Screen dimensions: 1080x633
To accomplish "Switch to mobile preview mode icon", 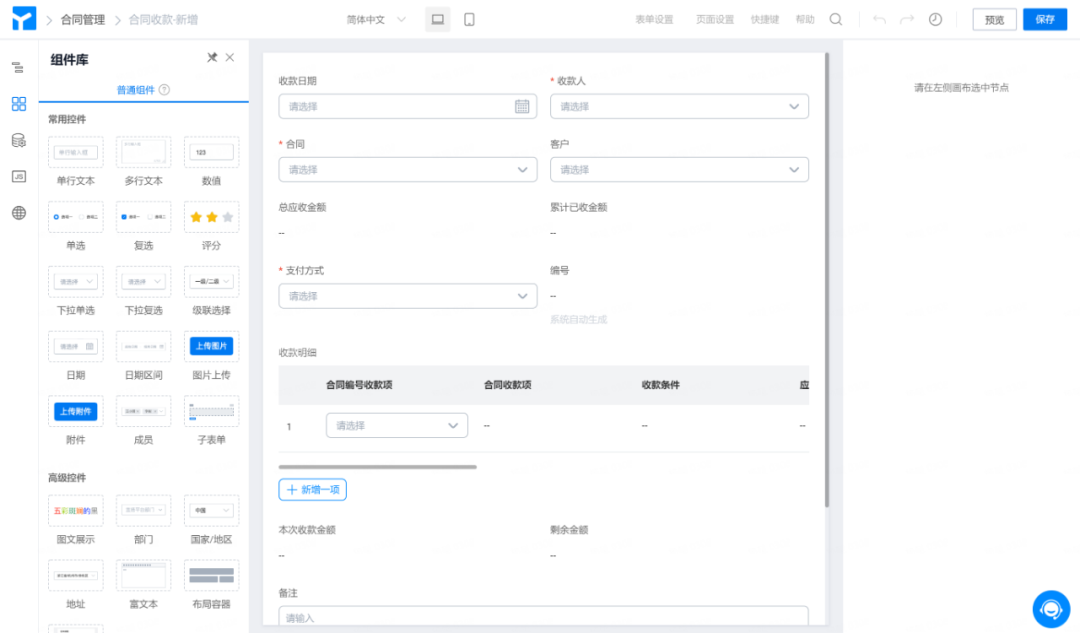I will (x=469, y=18).
